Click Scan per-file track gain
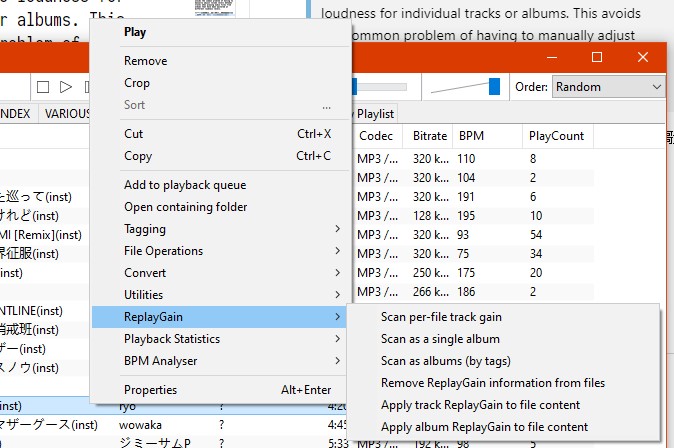Screen dimensions: 674x448 point(503,317)
